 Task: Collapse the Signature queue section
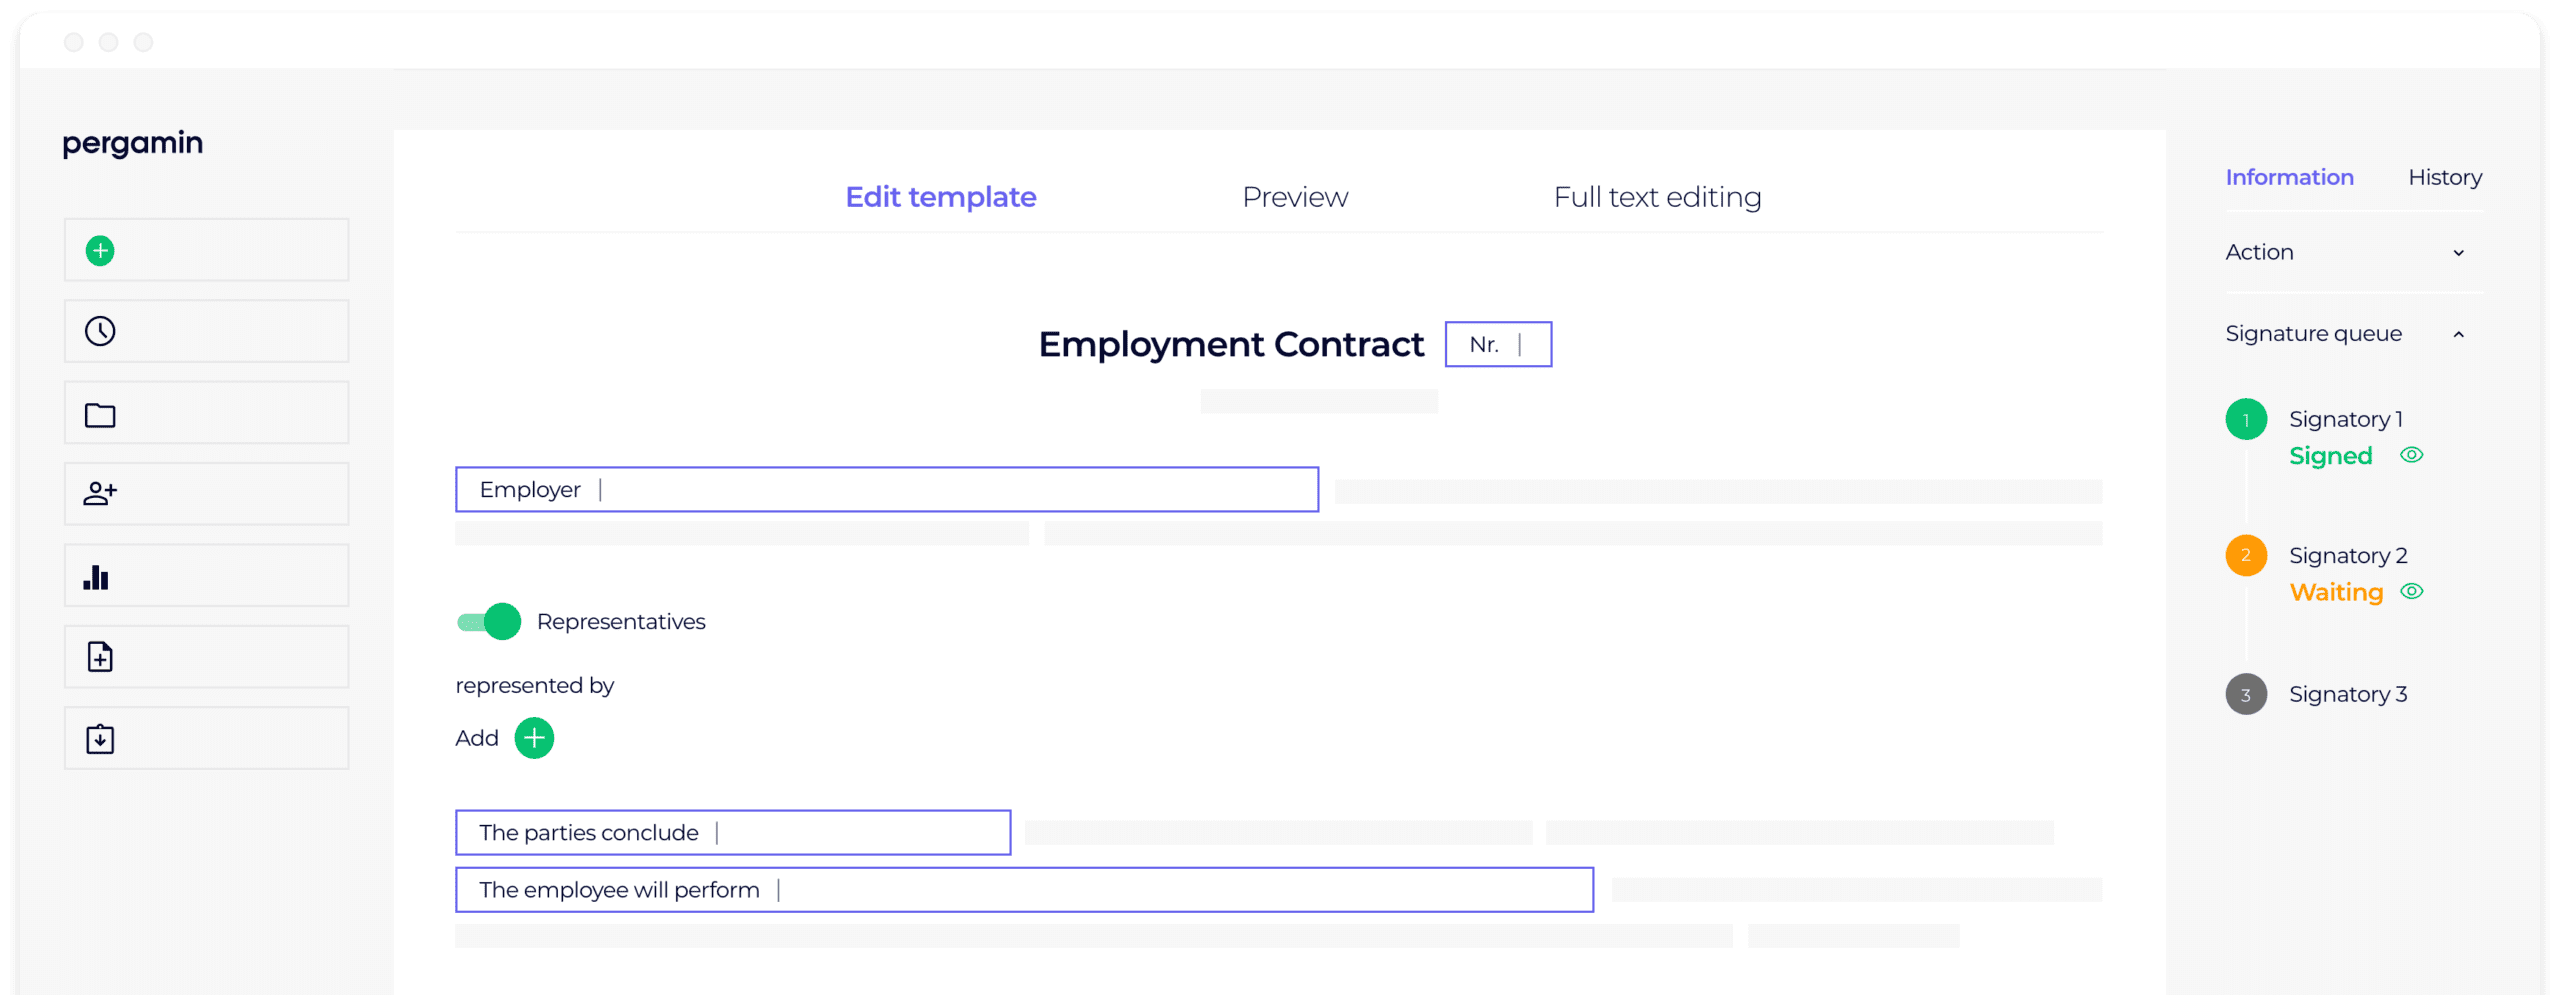click(2457, 334)
